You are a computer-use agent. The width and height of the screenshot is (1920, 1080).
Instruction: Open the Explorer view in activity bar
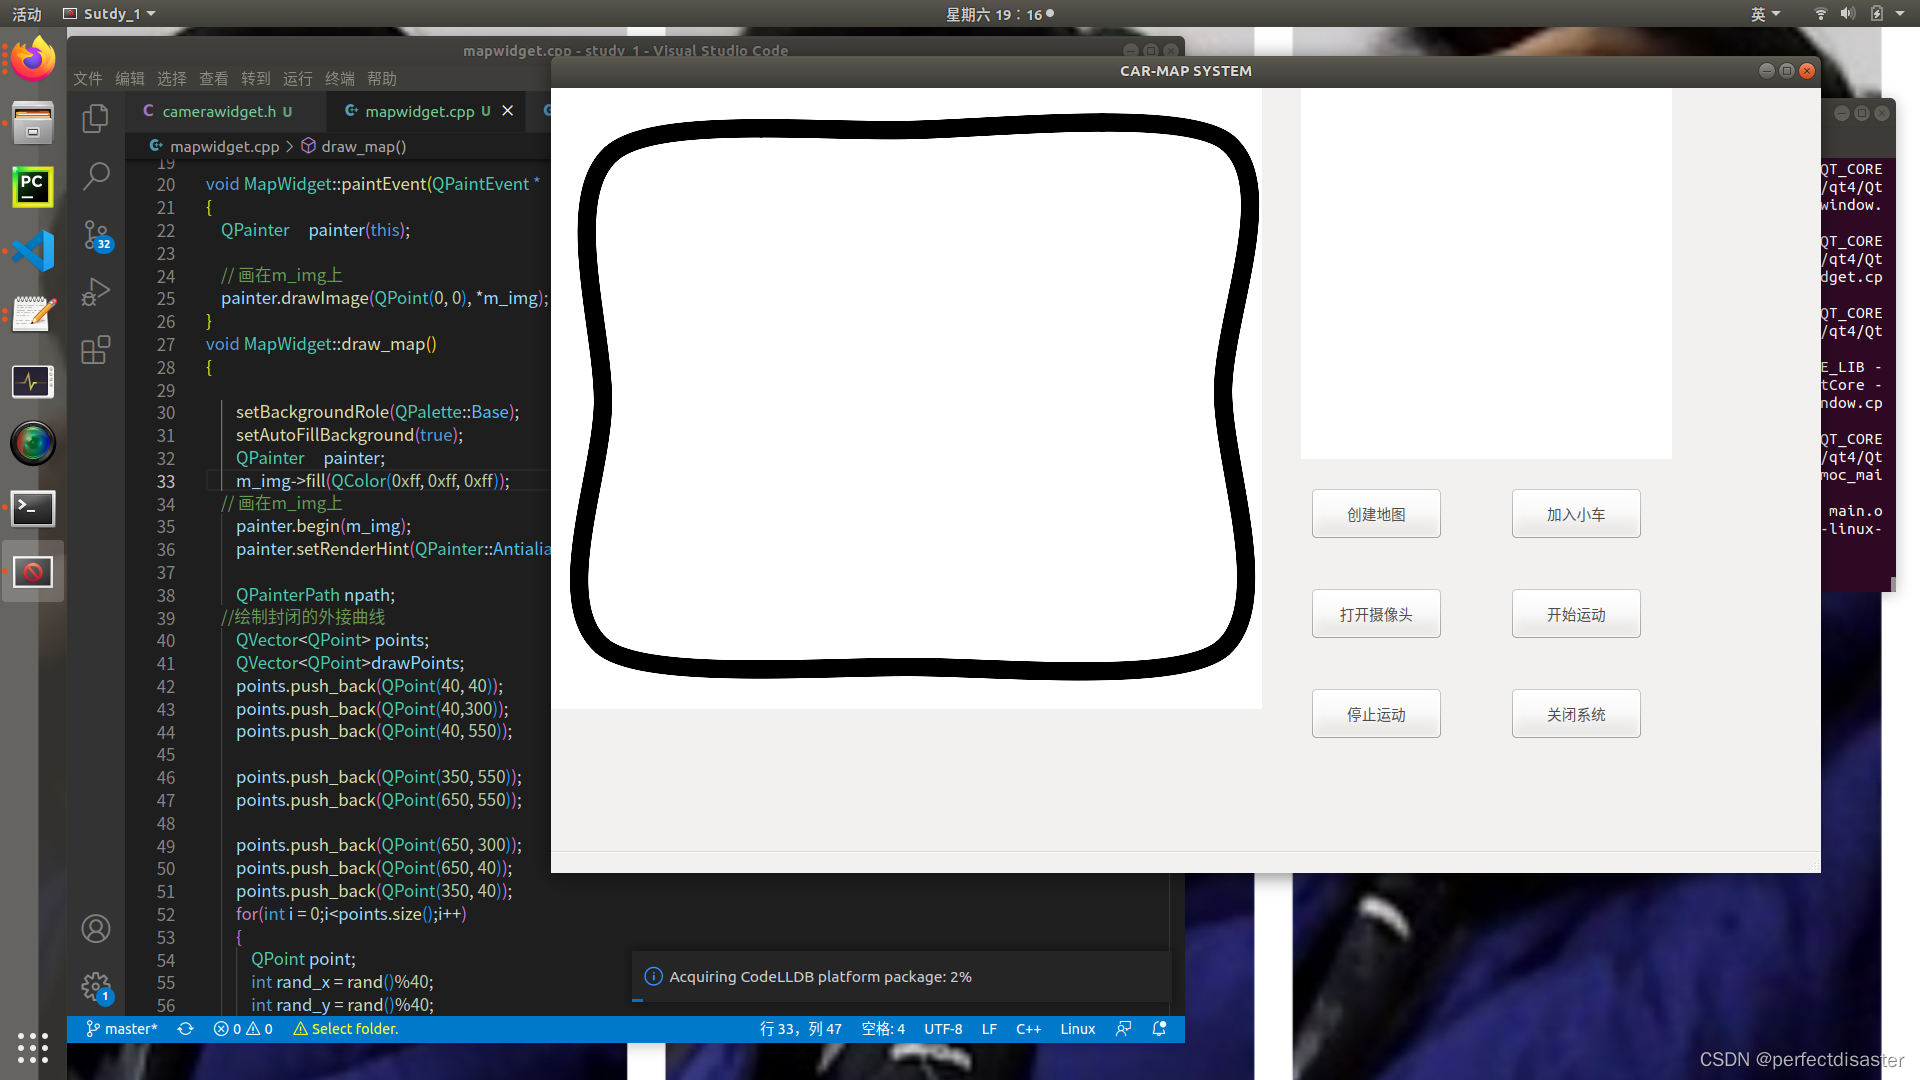[95, 118]
